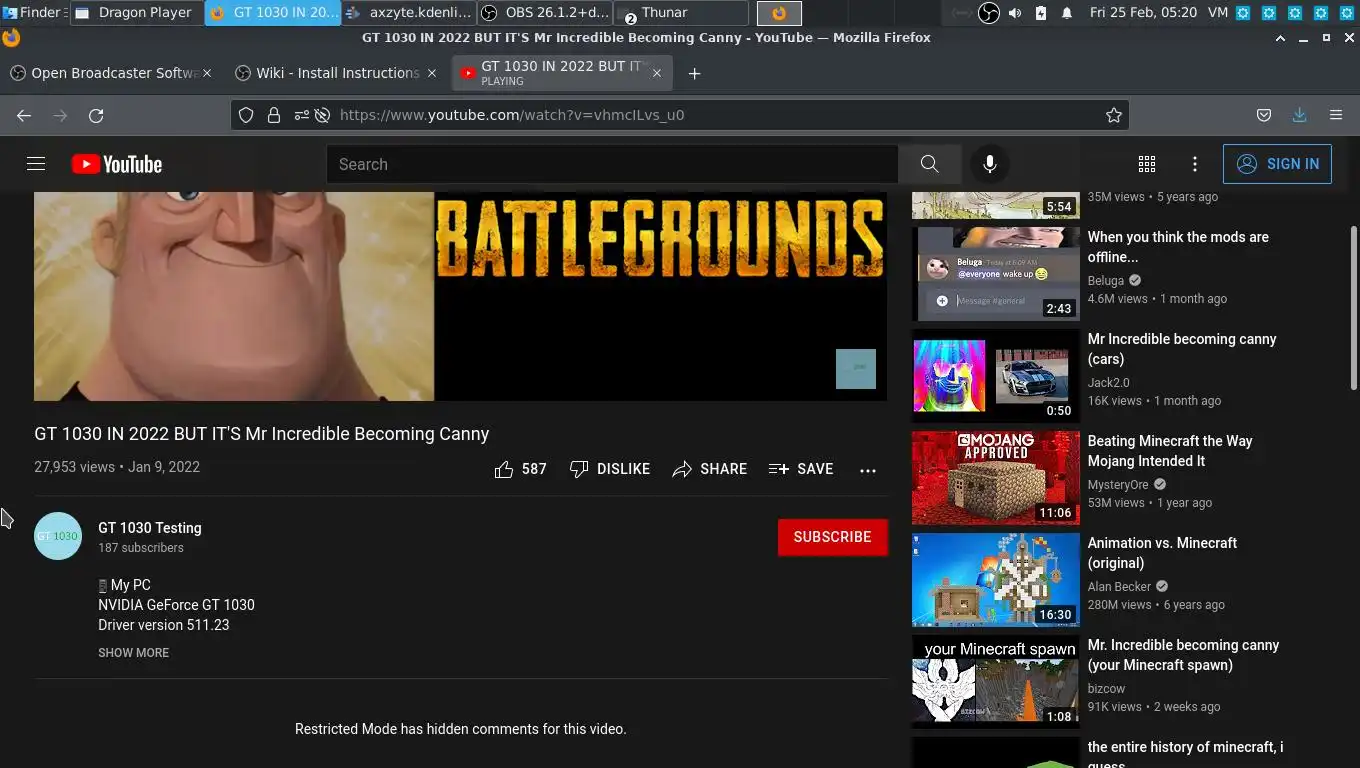
Task: Click the search magnifier button
Action: (x=929, y=164)
